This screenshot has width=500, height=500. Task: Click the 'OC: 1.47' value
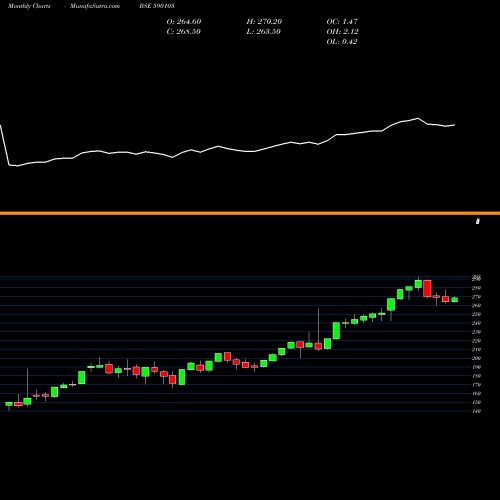coord(342,22)
